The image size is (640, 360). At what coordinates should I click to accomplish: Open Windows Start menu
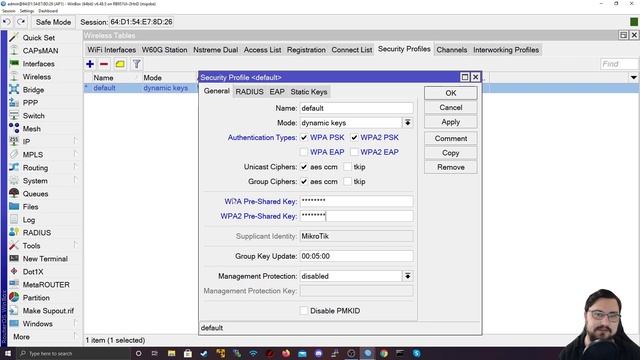[7, 353]
